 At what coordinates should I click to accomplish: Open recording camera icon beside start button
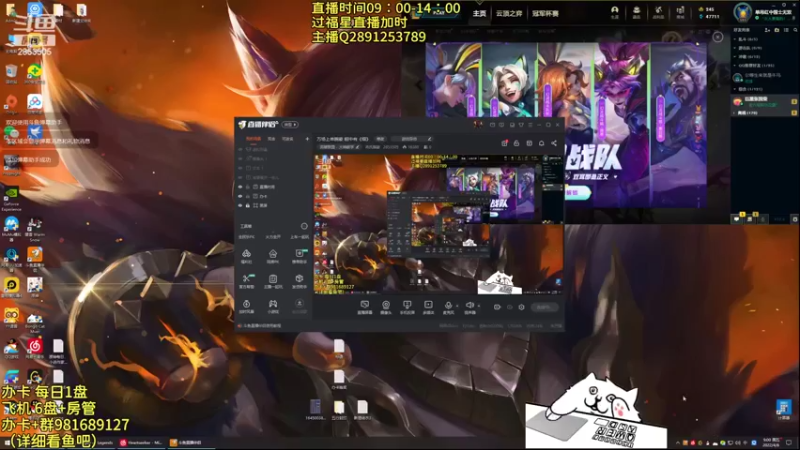pyautogui.click(x=497, y=307)
